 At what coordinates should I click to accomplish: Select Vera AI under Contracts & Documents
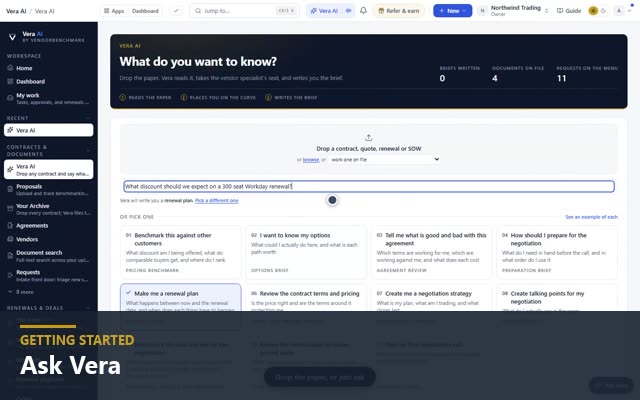point(49,169)
